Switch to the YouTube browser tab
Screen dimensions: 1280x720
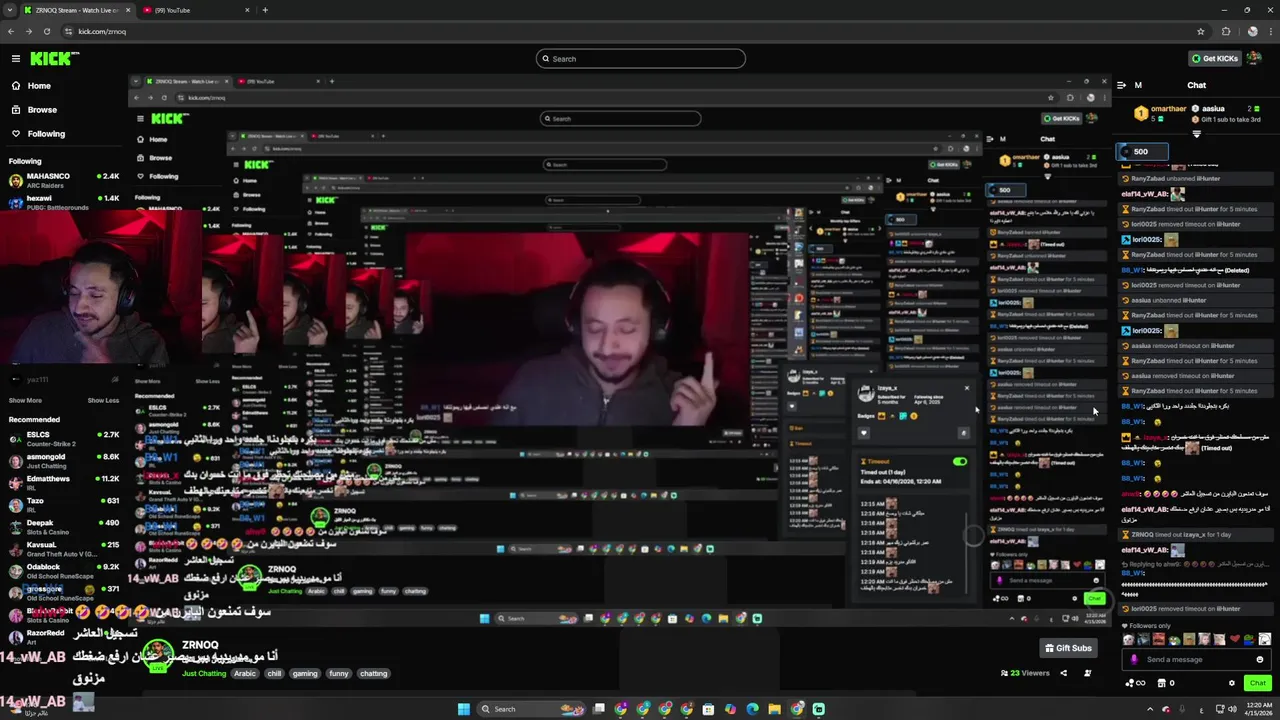click(195, 10)
